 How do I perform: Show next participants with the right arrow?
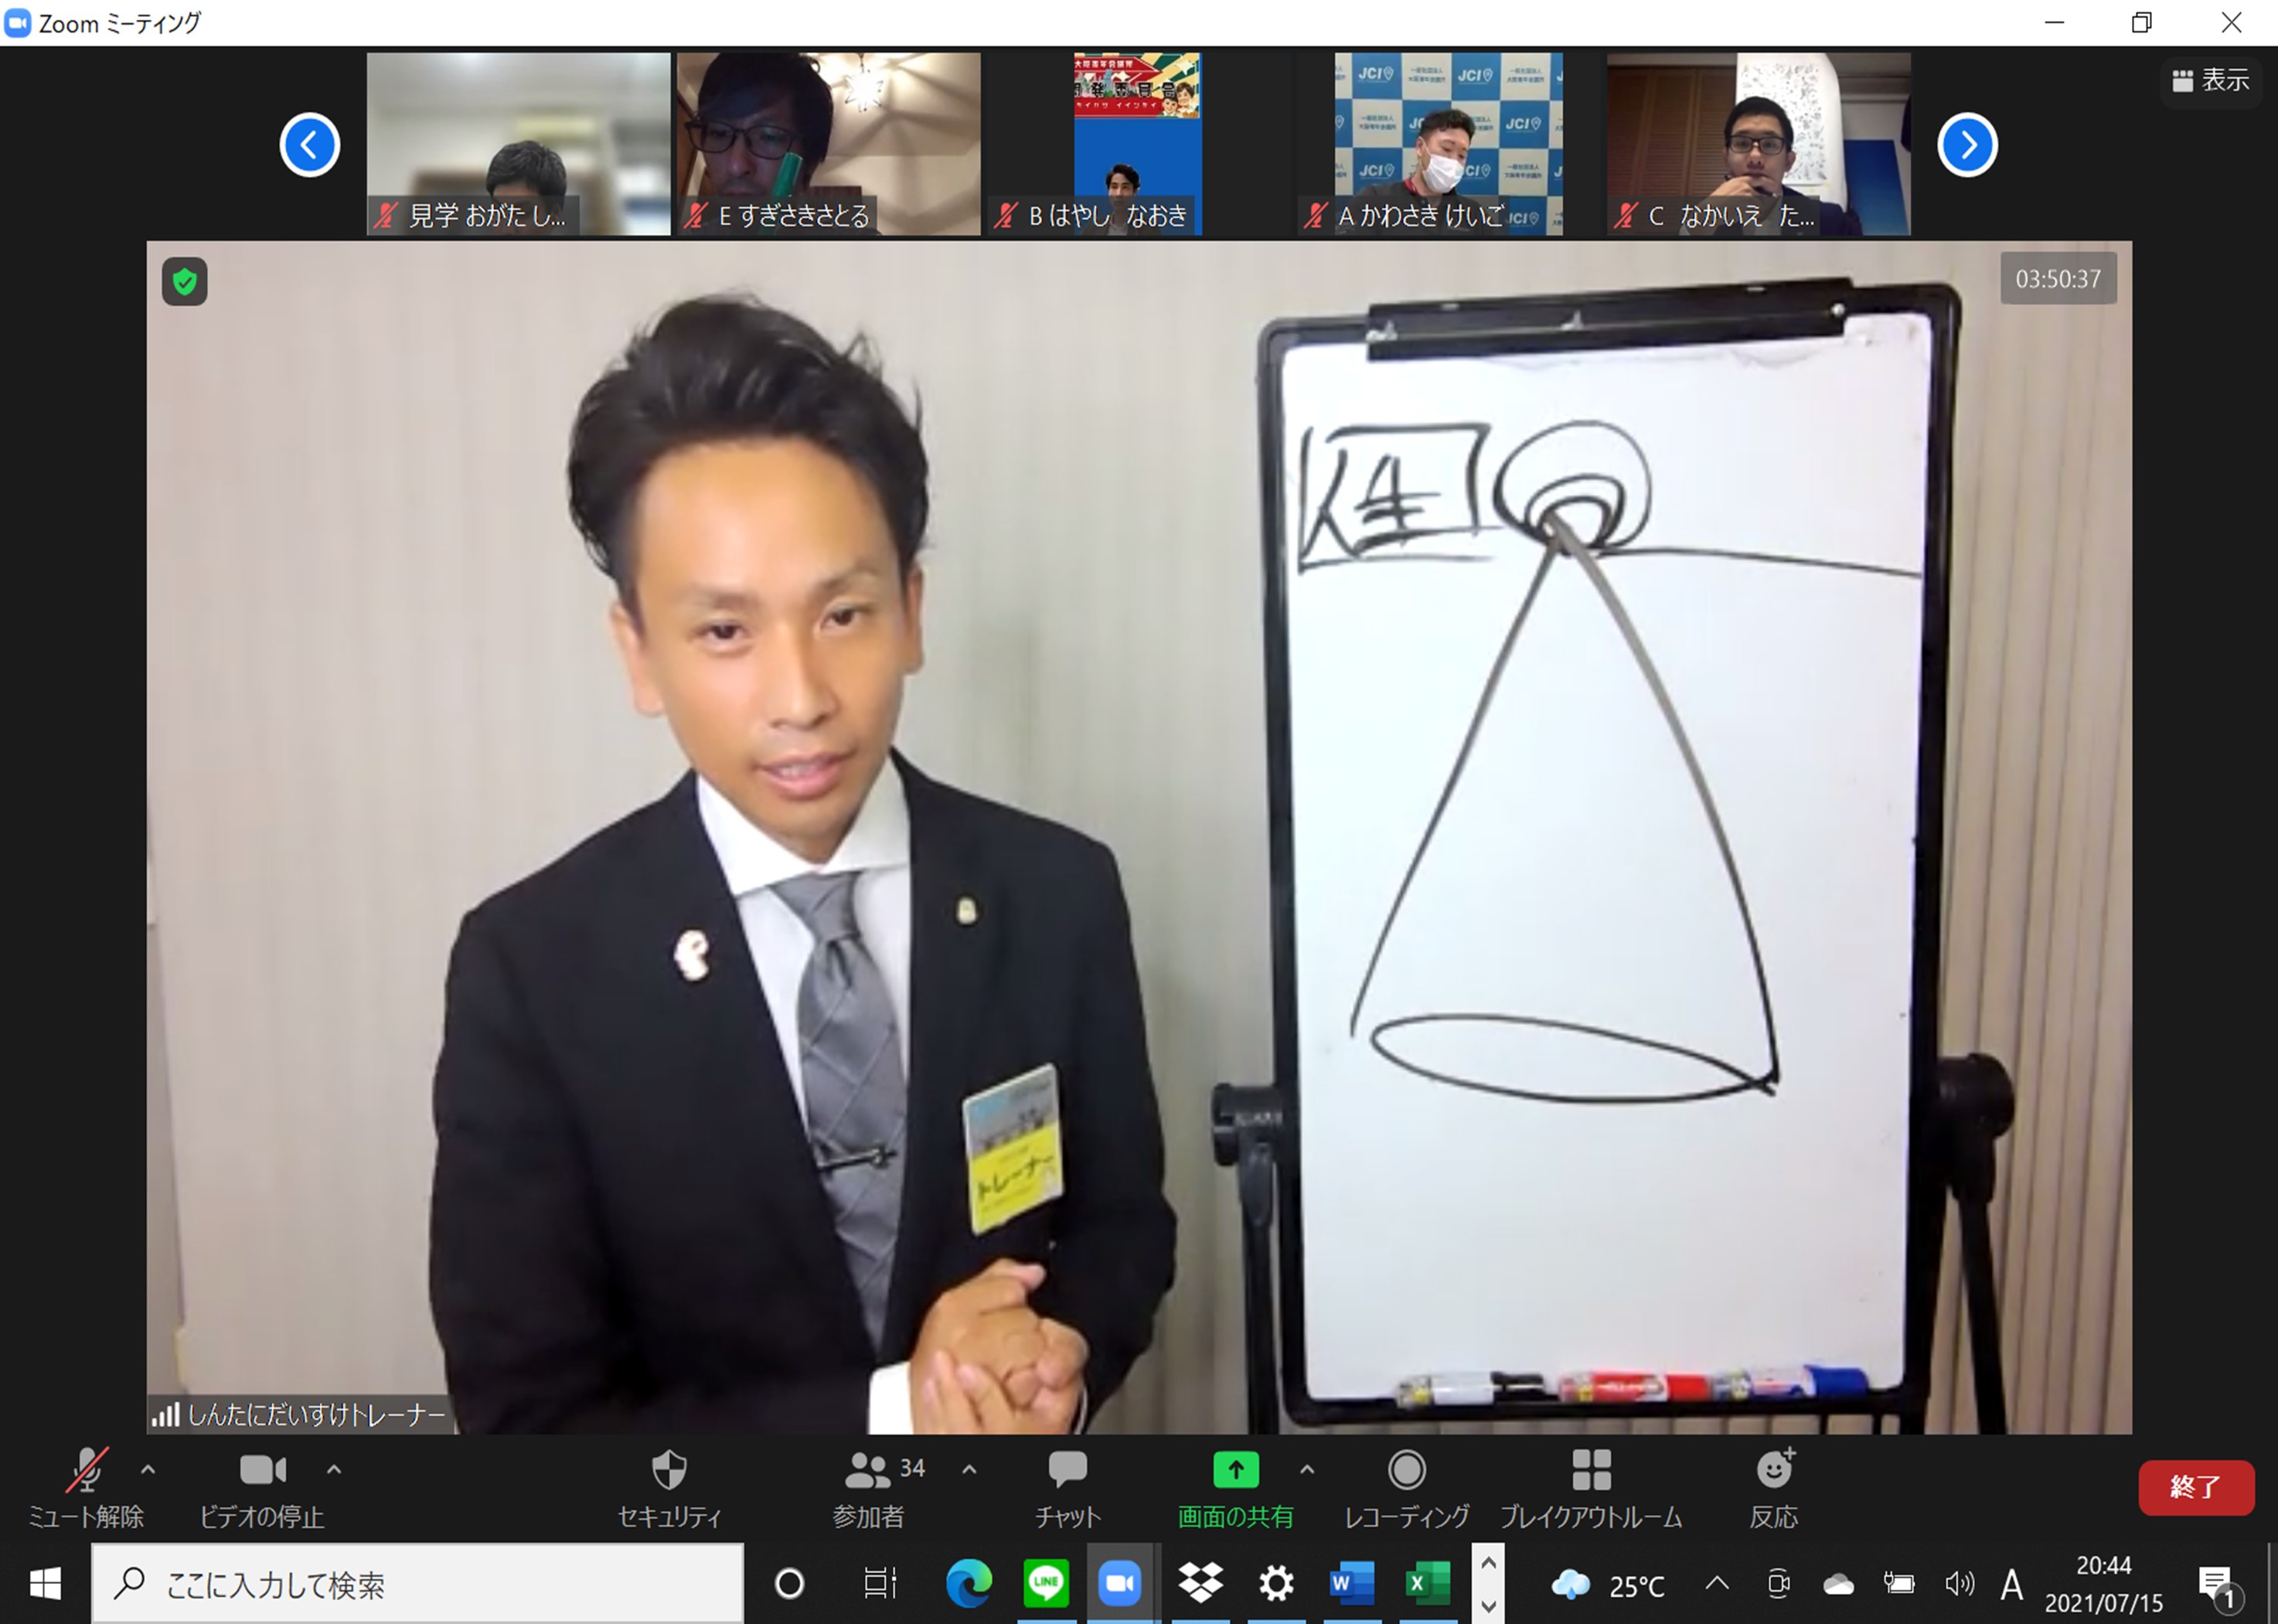point(1967,145)
